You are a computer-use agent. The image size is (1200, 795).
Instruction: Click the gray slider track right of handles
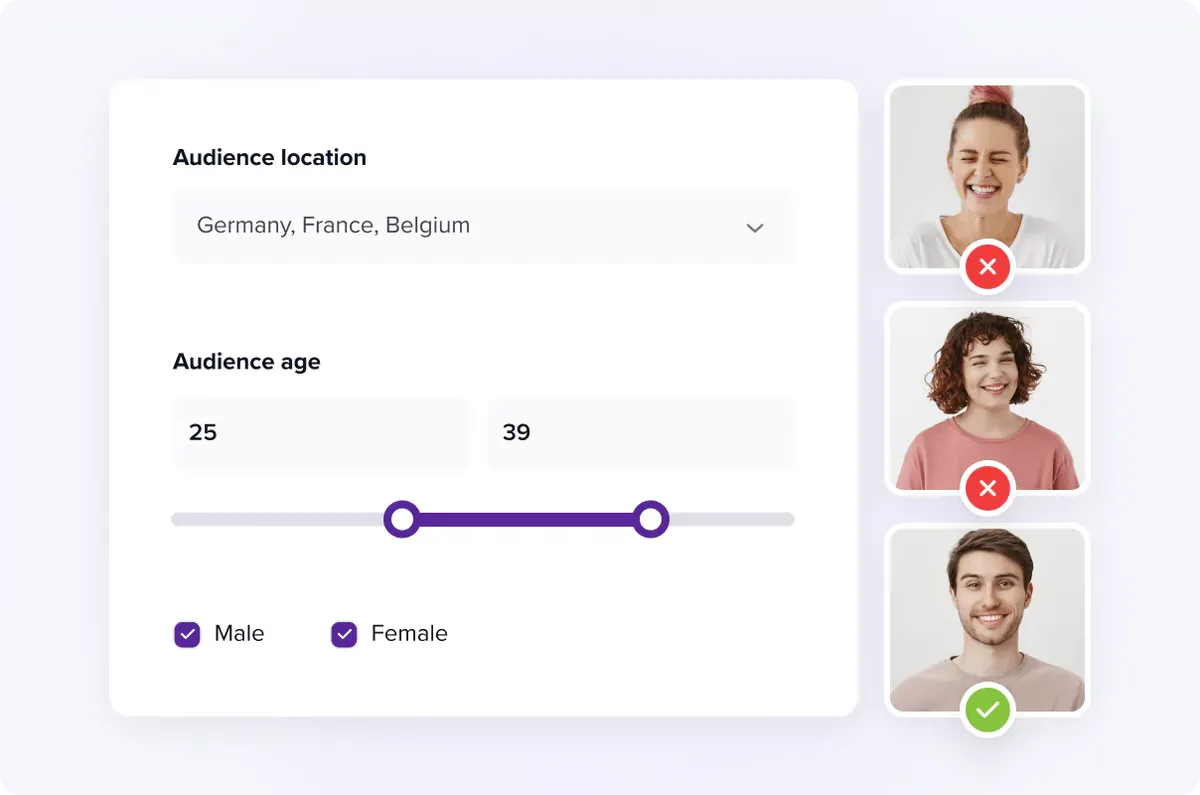pyautogui.click(x=732, y=519)
